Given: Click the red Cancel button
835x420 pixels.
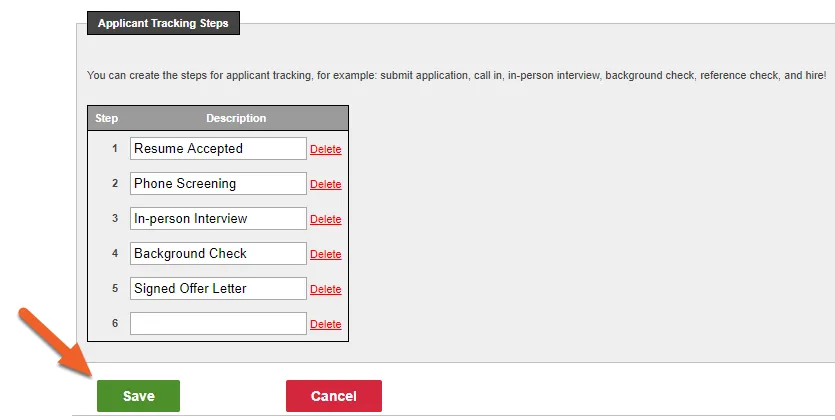Looking at the screenshot, I should pos(334,396).
